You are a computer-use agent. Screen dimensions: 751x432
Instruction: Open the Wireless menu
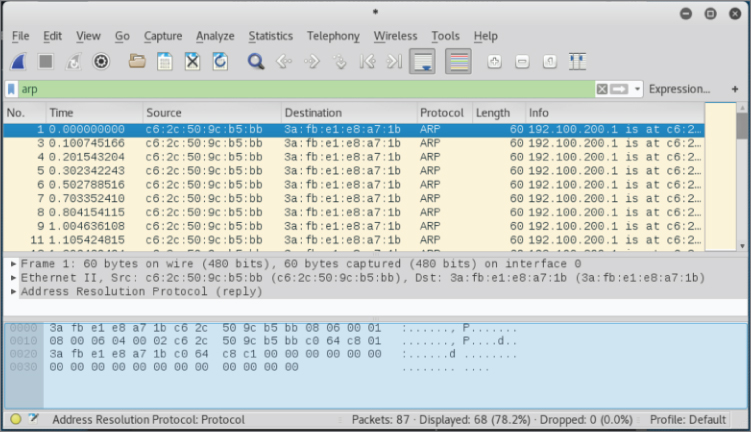pos(395,36)
